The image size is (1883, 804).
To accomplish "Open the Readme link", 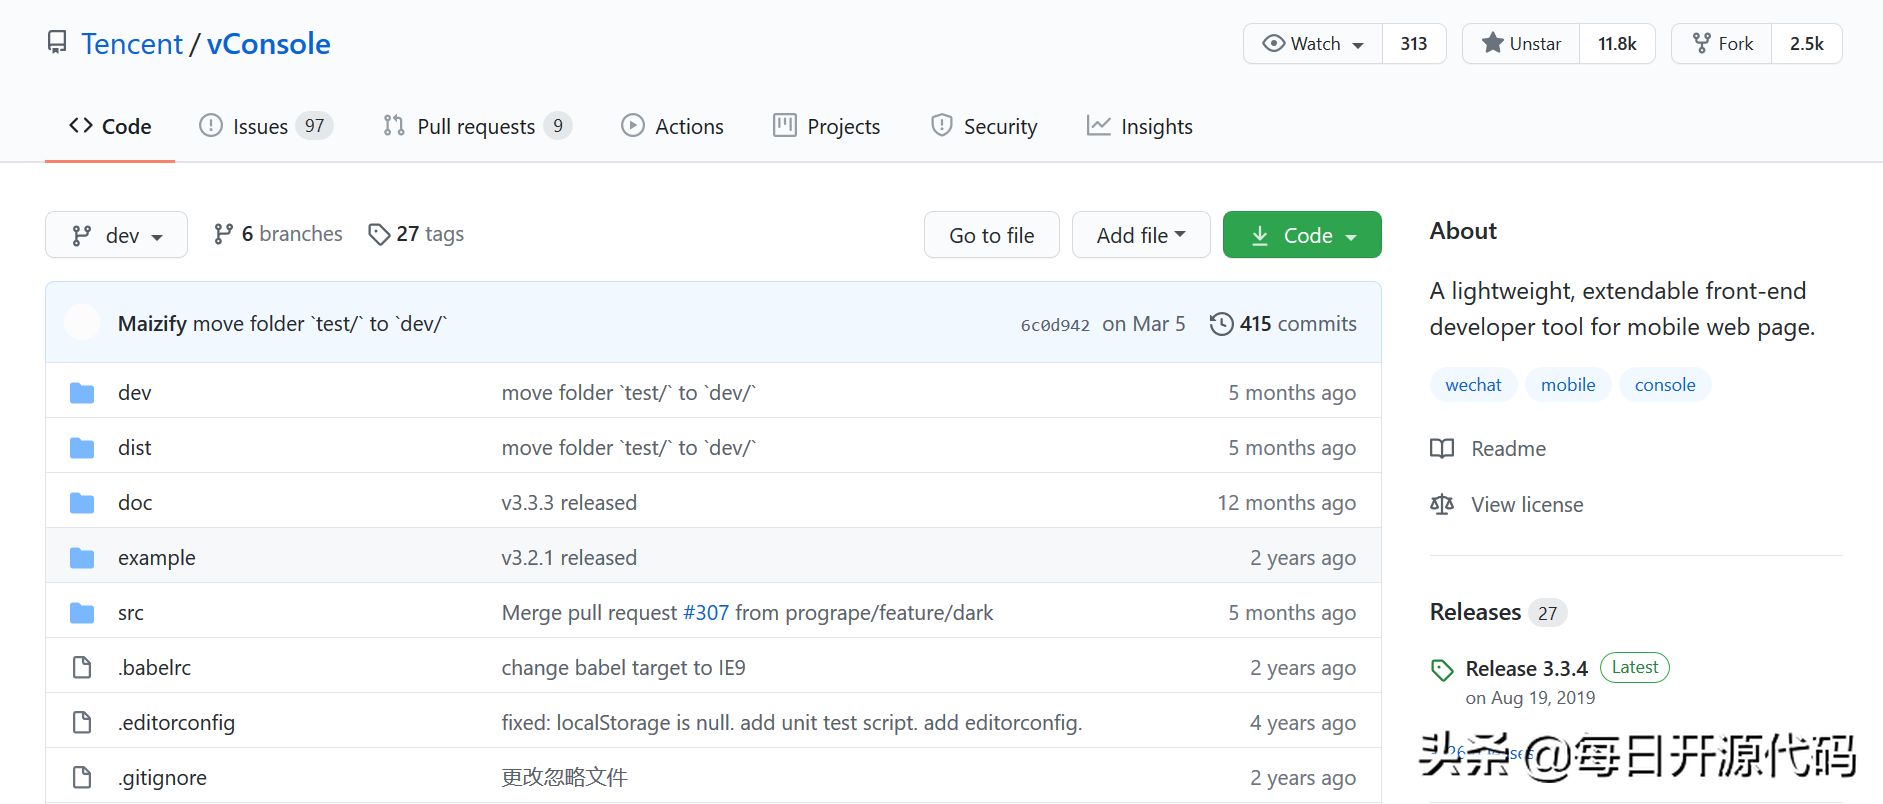I will point(1508,449).
